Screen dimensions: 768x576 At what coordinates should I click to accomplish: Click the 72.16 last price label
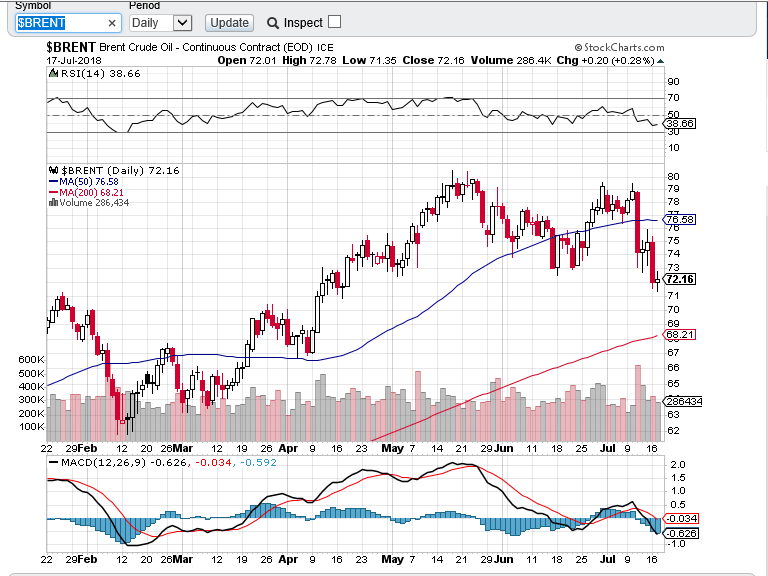pos(680,279)
